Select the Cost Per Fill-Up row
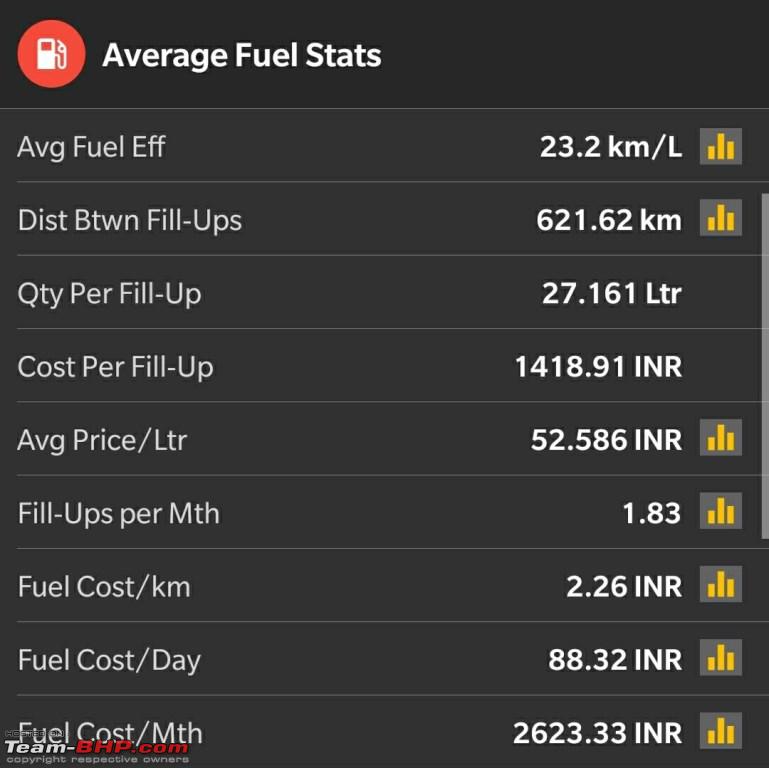The height and width of the screenshot is (768, 769). coord(384,366)
